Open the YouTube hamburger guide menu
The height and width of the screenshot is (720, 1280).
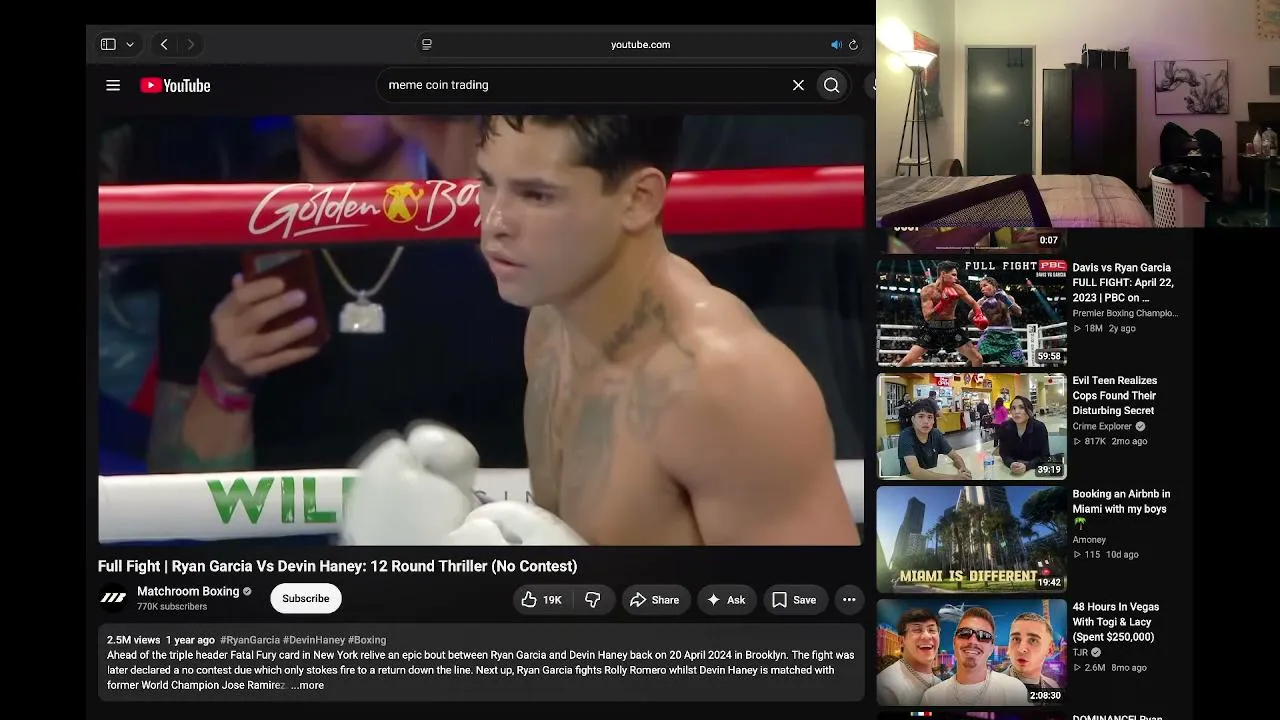113,86
